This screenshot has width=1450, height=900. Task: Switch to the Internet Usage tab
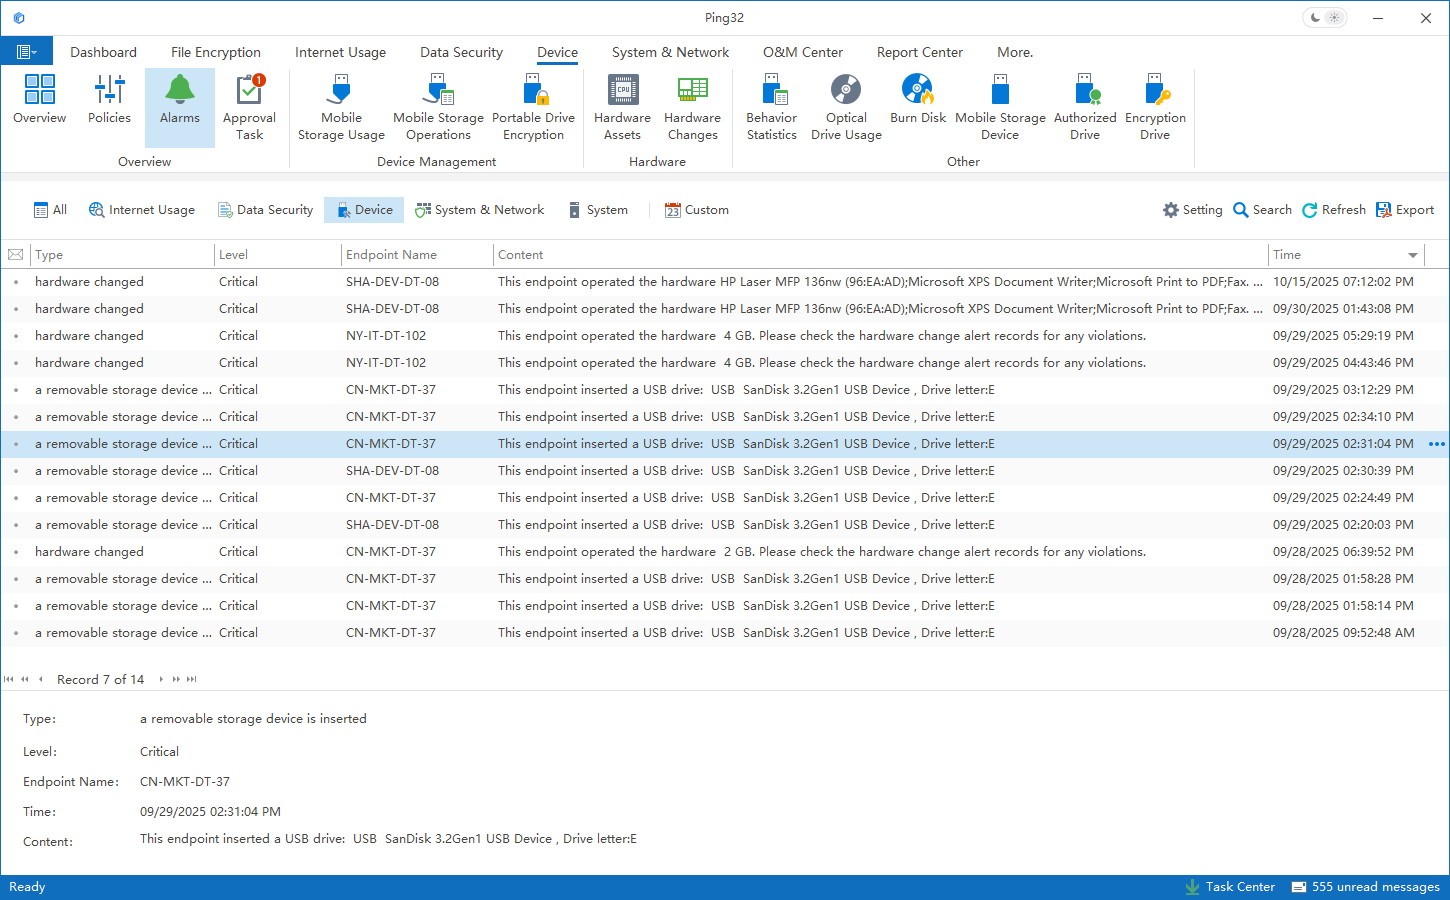click(x=340, y=52)
